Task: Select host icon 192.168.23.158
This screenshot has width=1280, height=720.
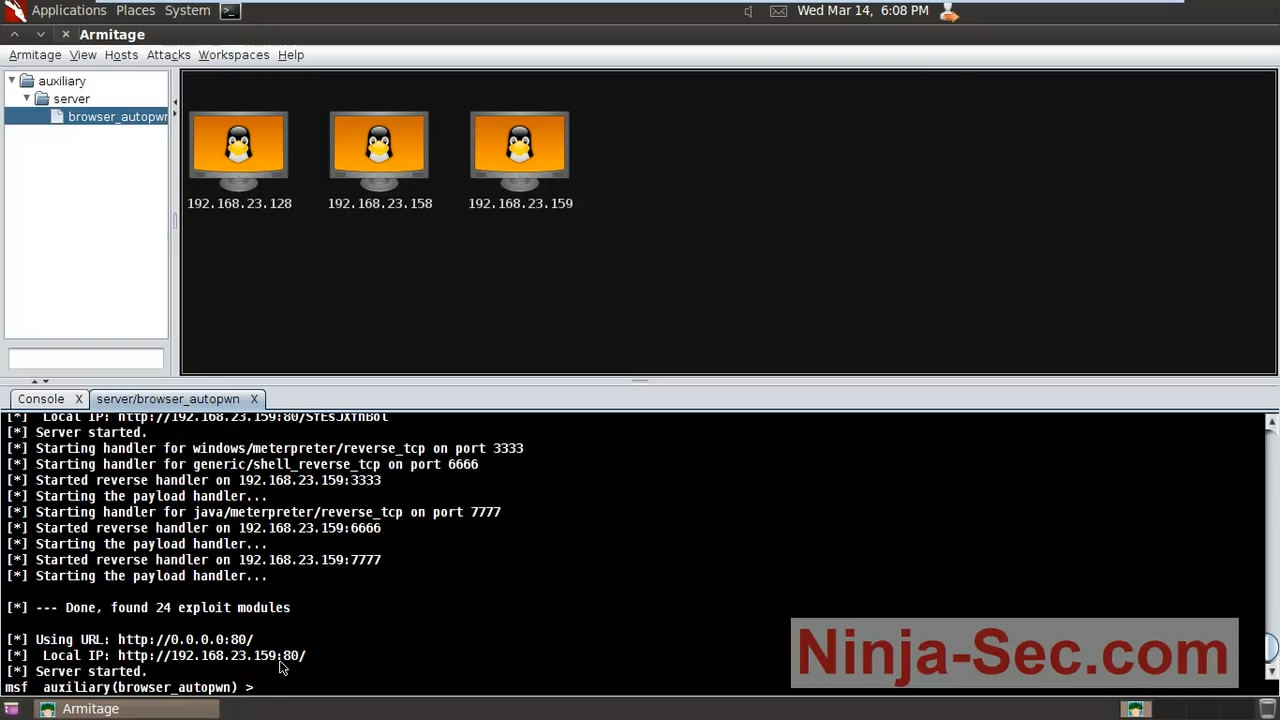Action: [x=379, y=151]
